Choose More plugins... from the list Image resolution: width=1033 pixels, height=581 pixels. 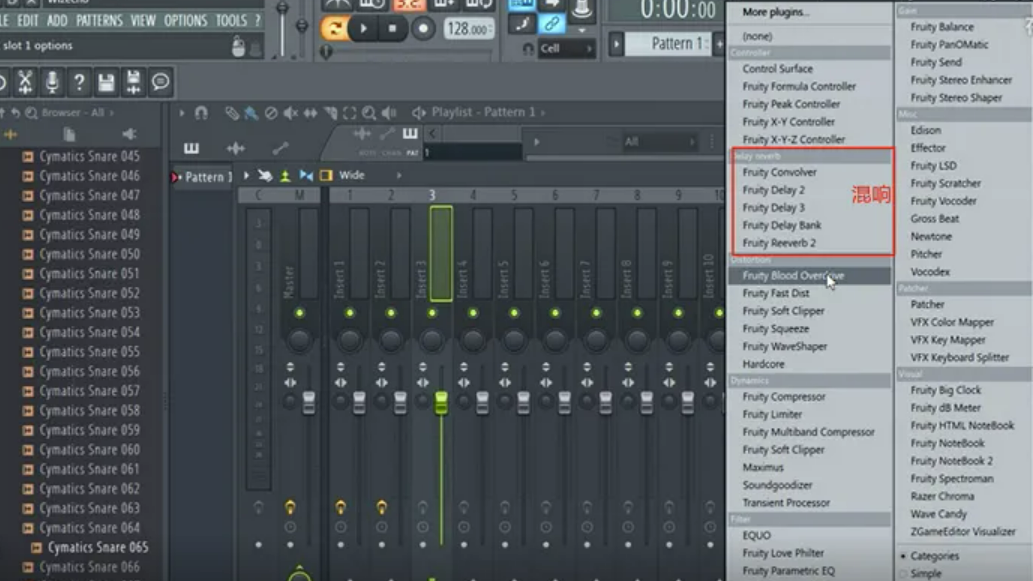(x=775, y=12)
